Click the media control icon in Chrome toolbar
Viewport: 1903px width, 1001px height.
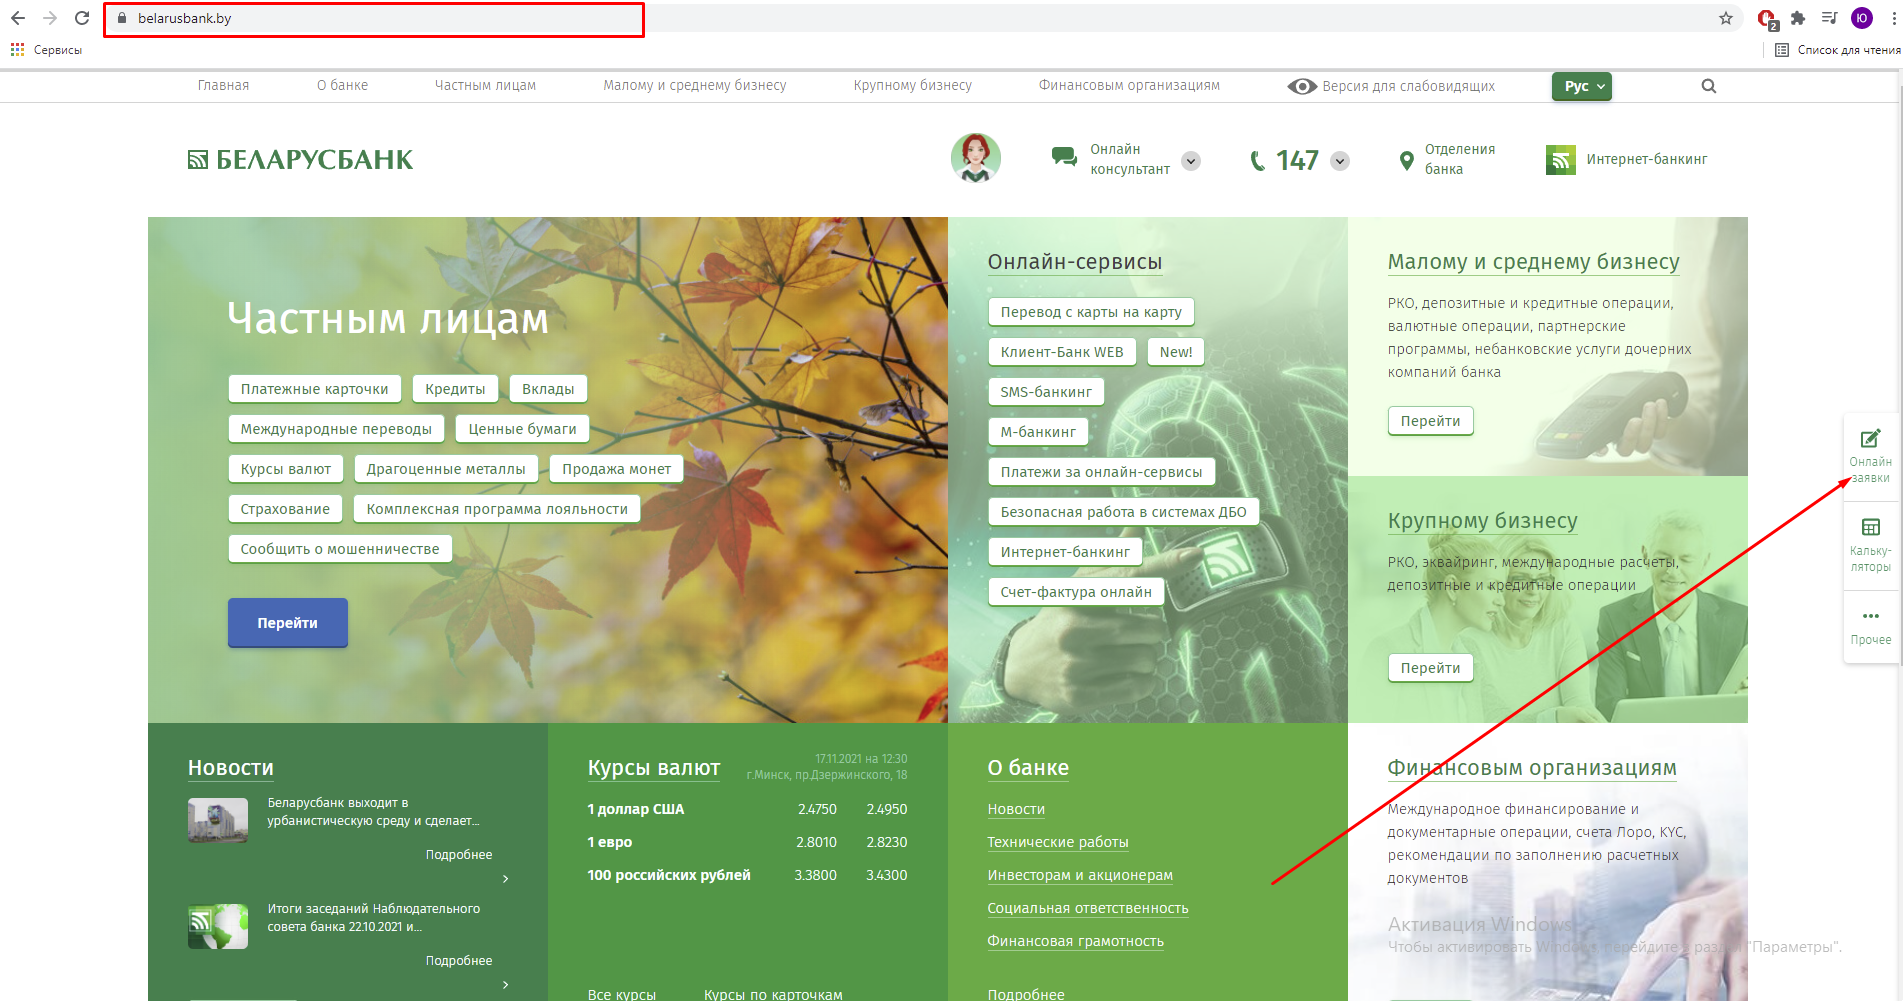tap(1830, 18)
